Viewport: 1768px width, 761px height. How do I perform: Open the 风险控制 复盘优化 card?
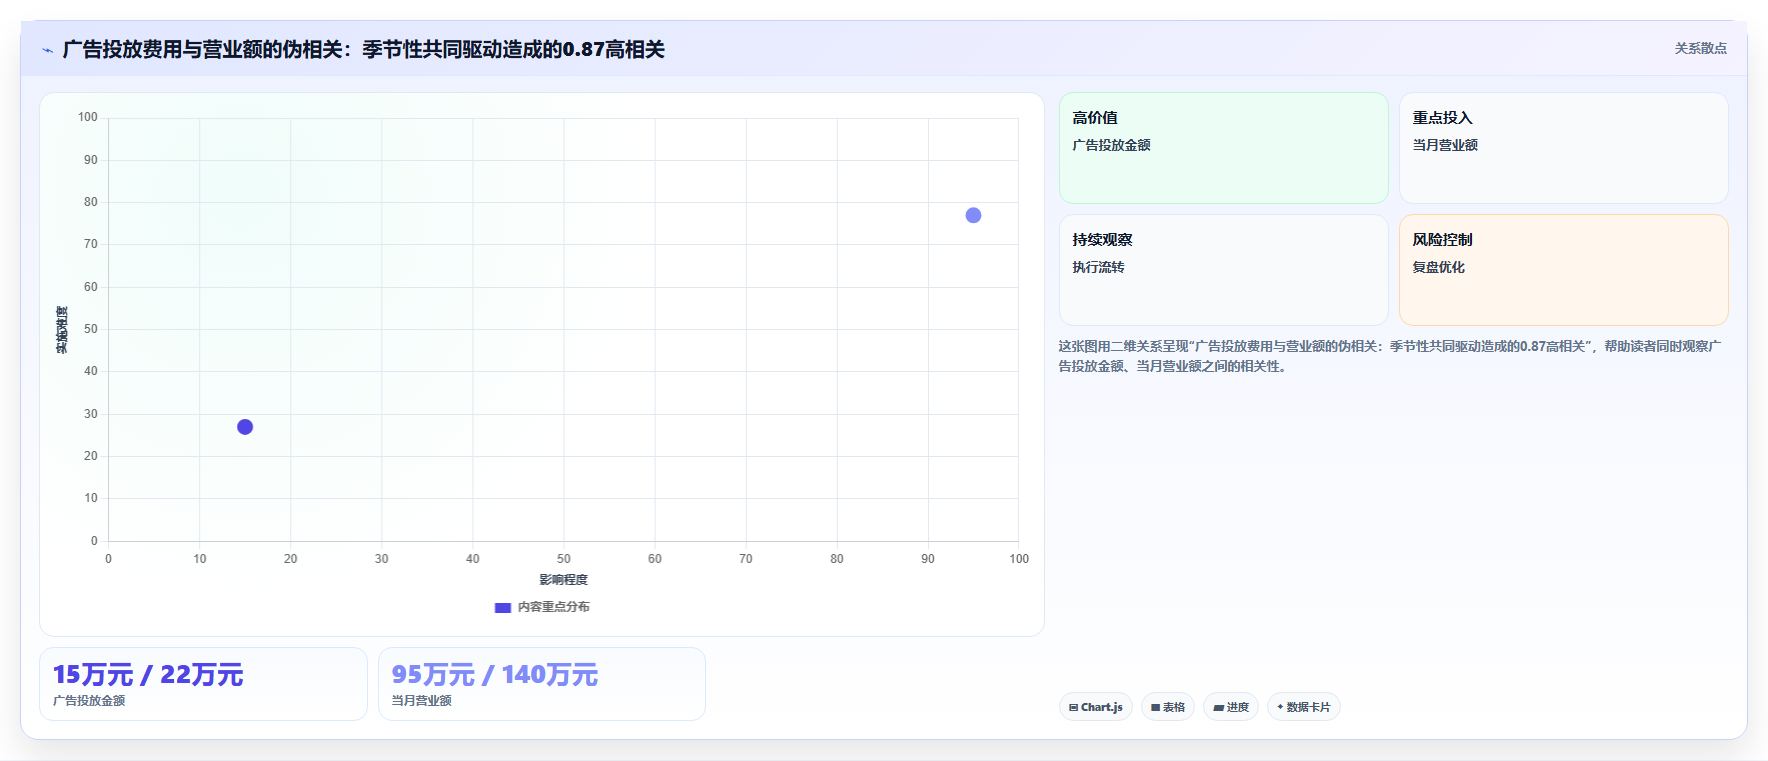(1563, 270)
